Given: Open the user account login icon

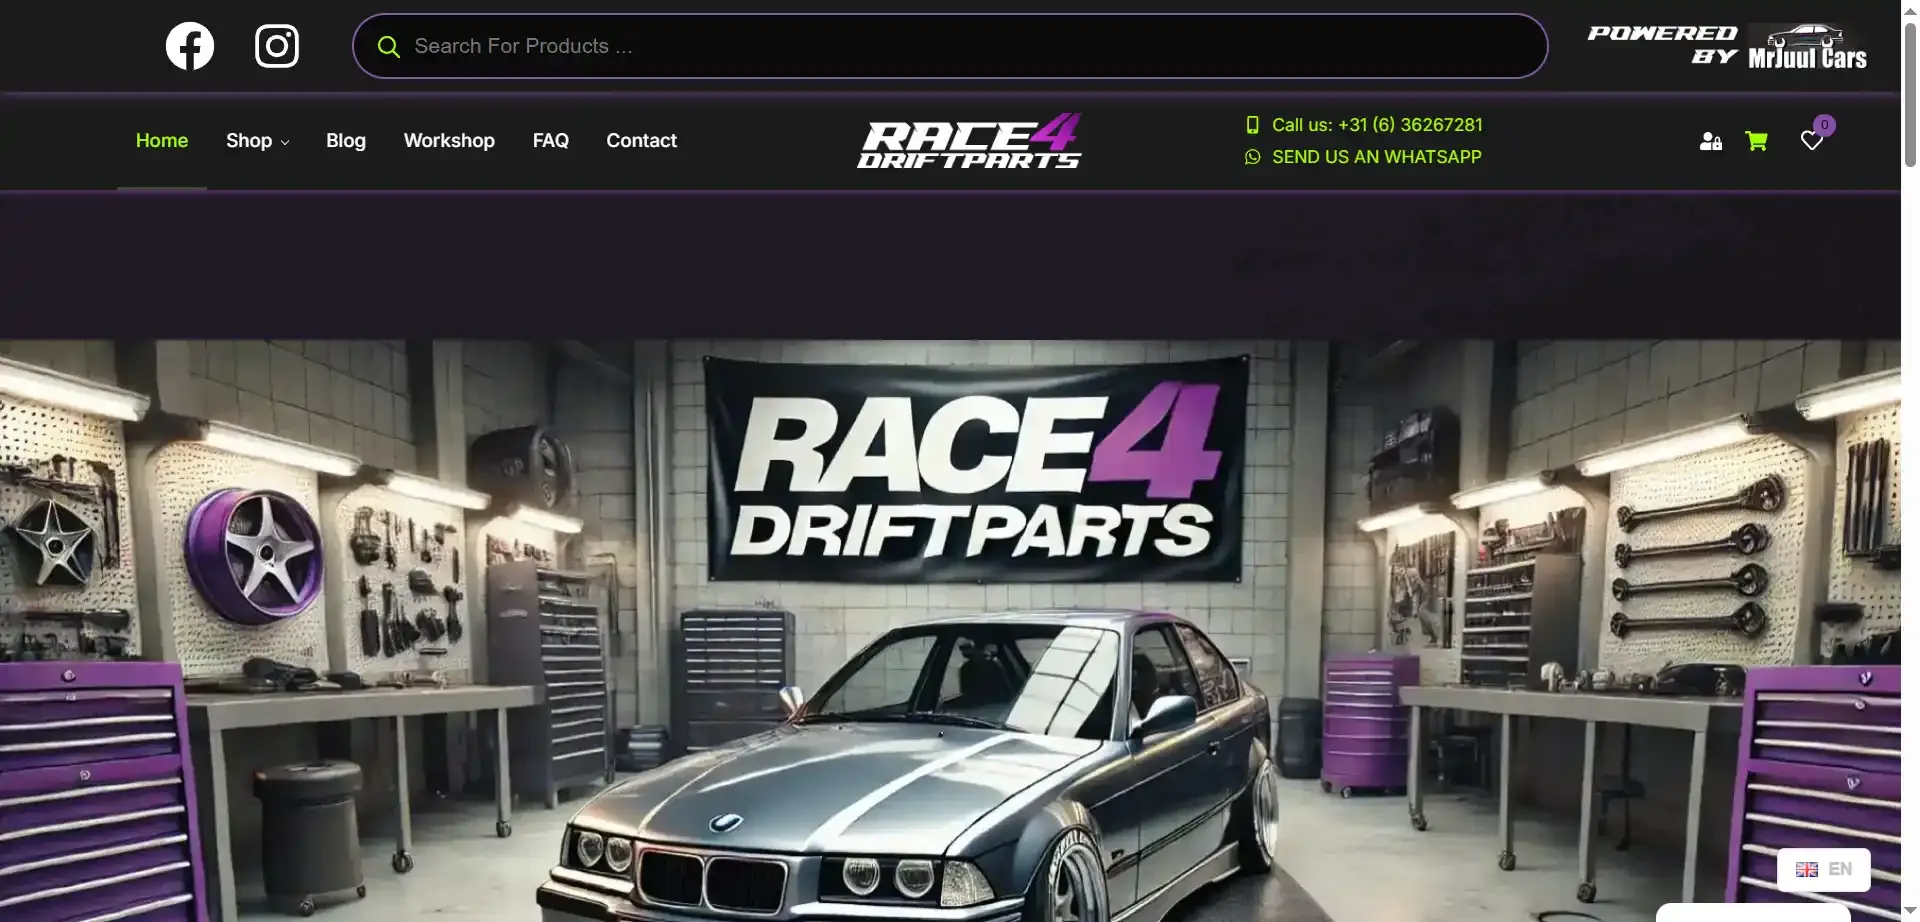Looking at the screenshot, I should coord(1711,141).
